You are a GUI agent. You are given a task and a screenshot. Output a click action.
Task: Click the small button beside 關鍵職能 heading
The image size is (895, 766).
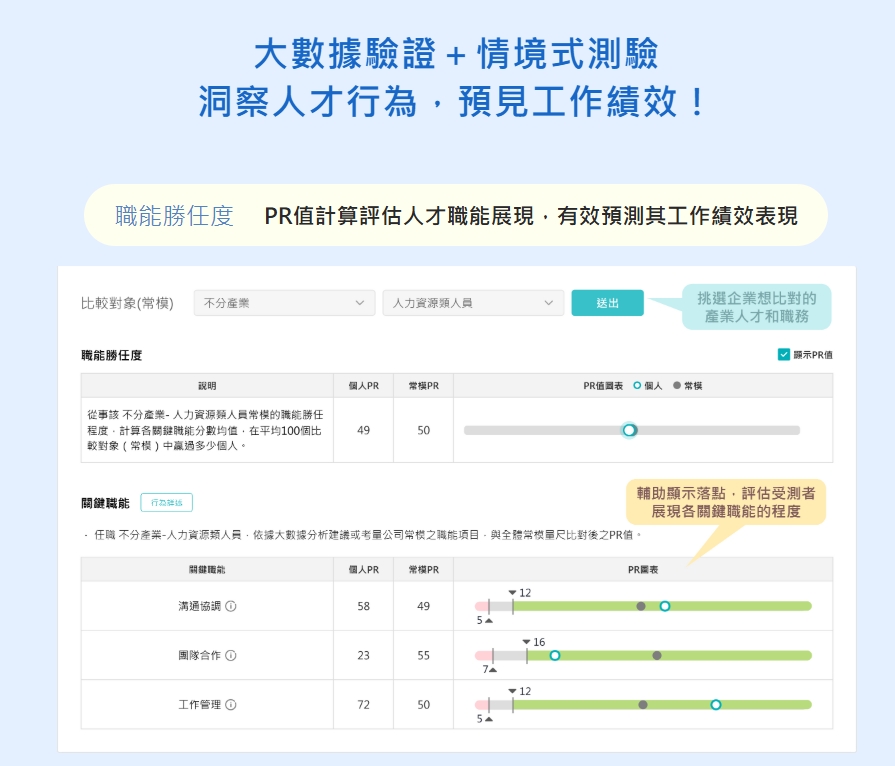pos(166,503)
